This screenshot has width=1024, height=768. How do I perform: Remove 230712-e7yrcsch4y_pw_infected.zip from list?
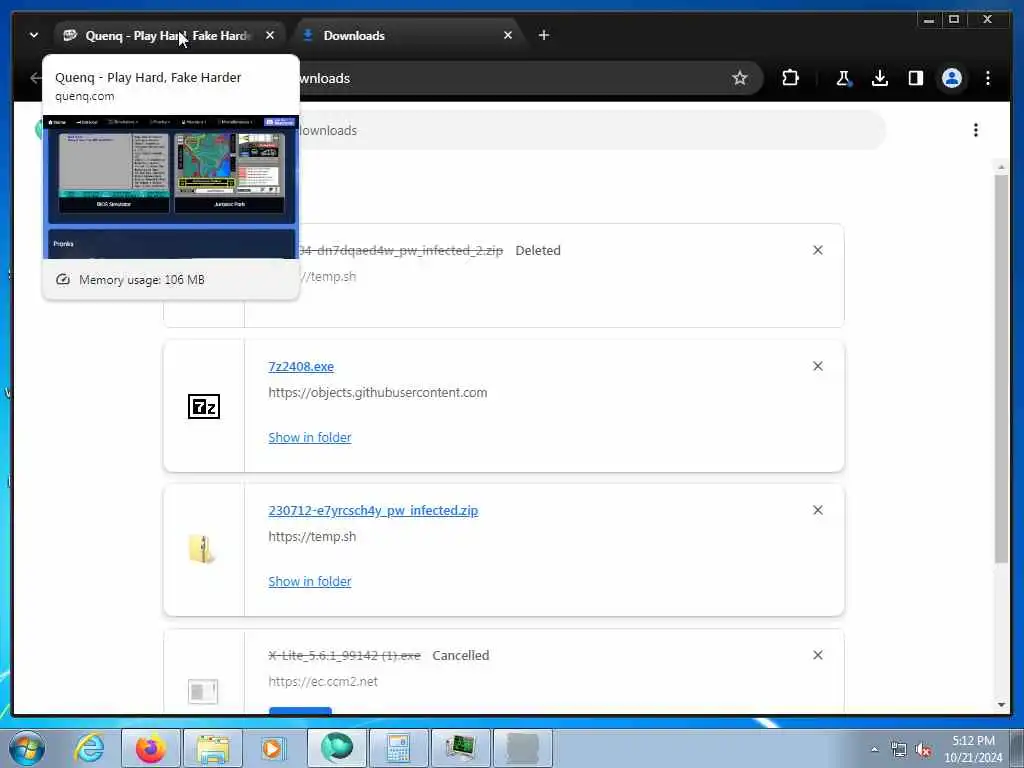click(818, 510)
